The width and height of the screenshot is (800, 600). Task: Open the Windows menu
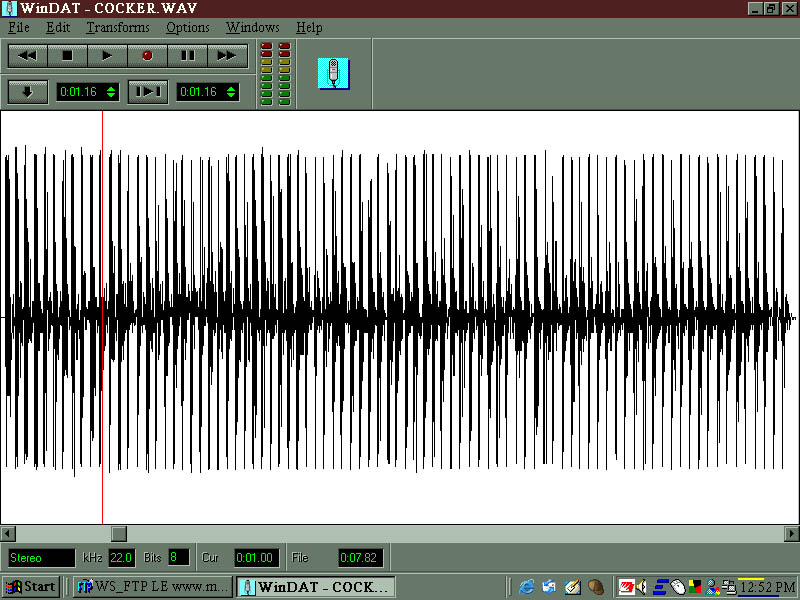(x=253, y=27)
